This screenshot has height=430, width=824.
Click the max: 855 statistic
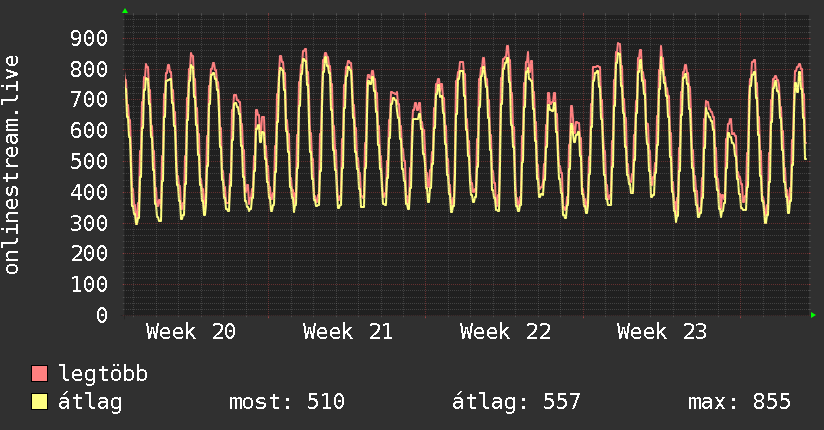pos(739,402)
